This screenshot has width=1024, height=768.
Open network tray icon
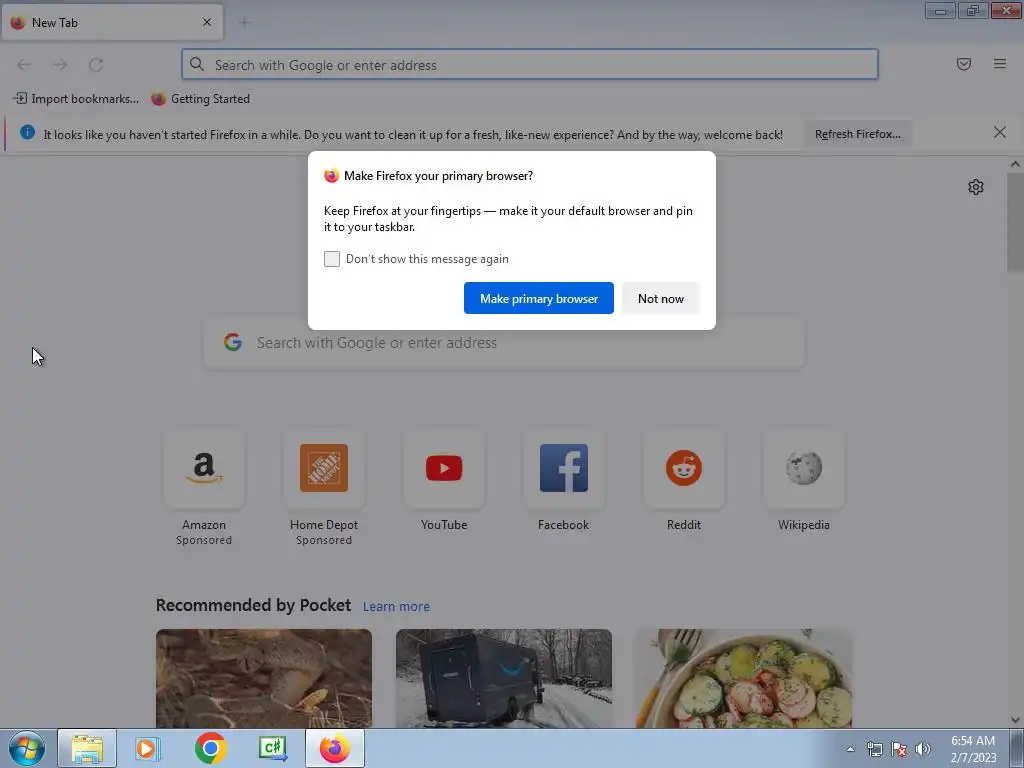pyautogui.click(x=874, y=749)
